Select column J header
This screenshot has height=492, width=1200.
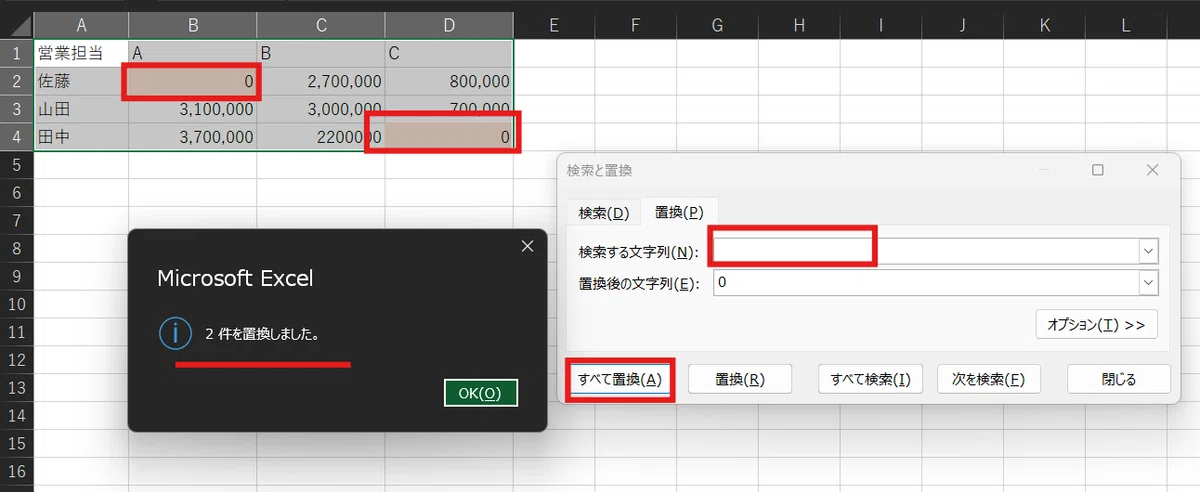pos(962,25)
